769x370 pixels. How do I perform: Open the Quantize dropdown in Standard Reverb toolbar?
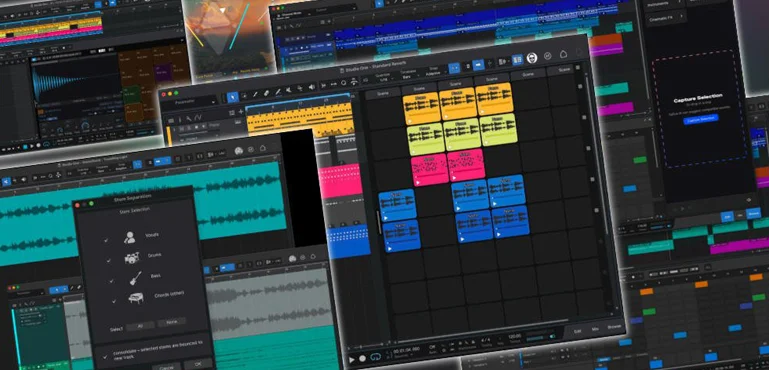pyautogui.click(x=384, y=79)
